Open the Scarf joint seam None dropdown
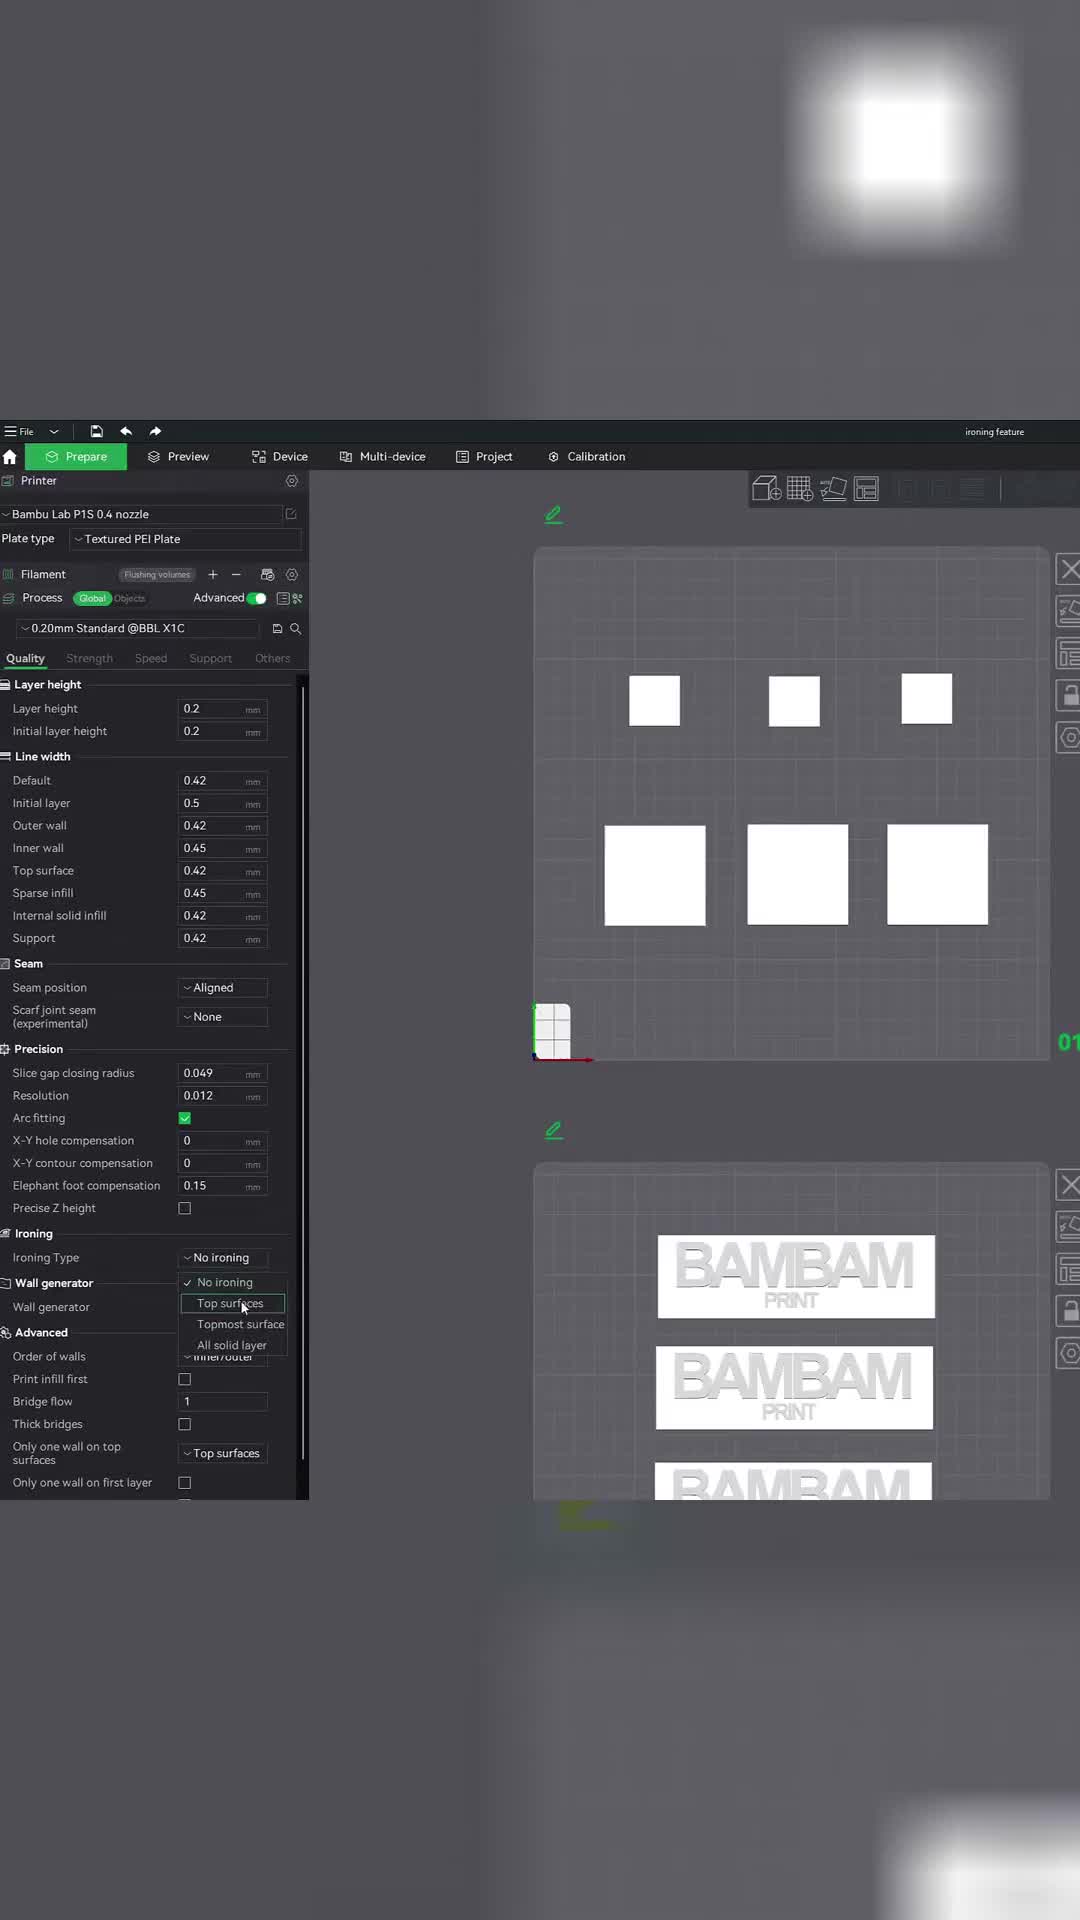The image size is (1080, 1920). (223, 1017)
